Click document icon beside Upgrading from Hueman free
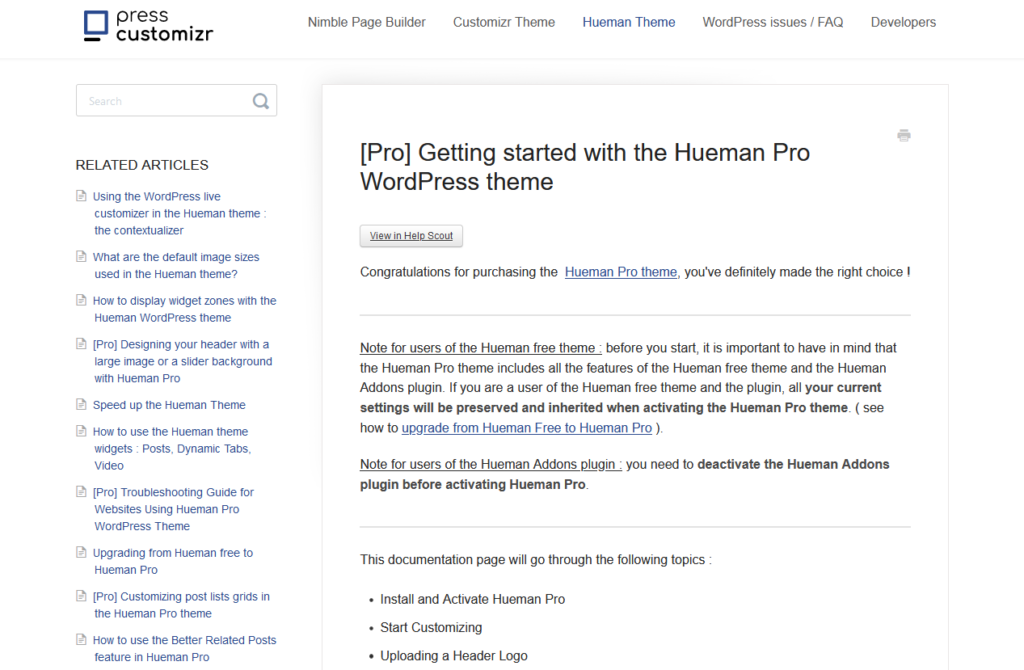This screenshot has width=1024, height=670. [x=82, y=553]
